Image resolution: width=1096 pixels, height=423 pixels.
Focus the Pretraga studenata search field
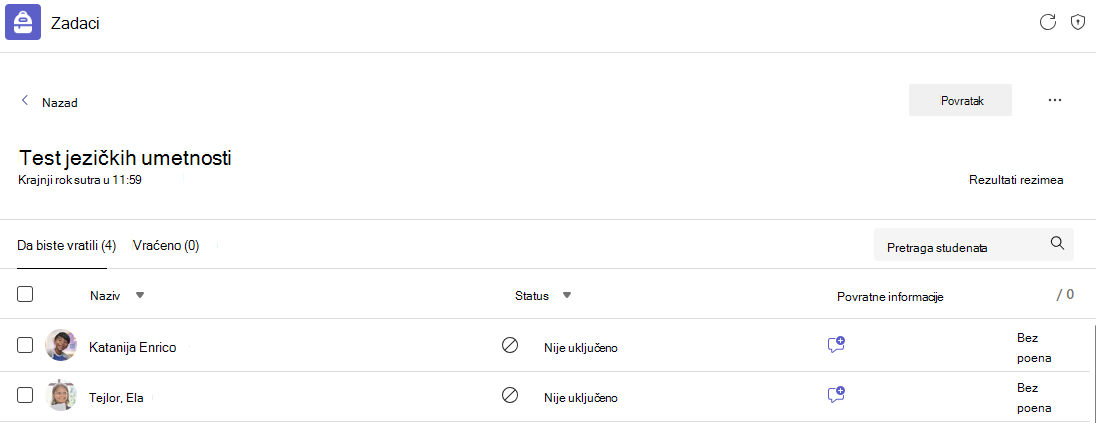click(x=973, y=244)
